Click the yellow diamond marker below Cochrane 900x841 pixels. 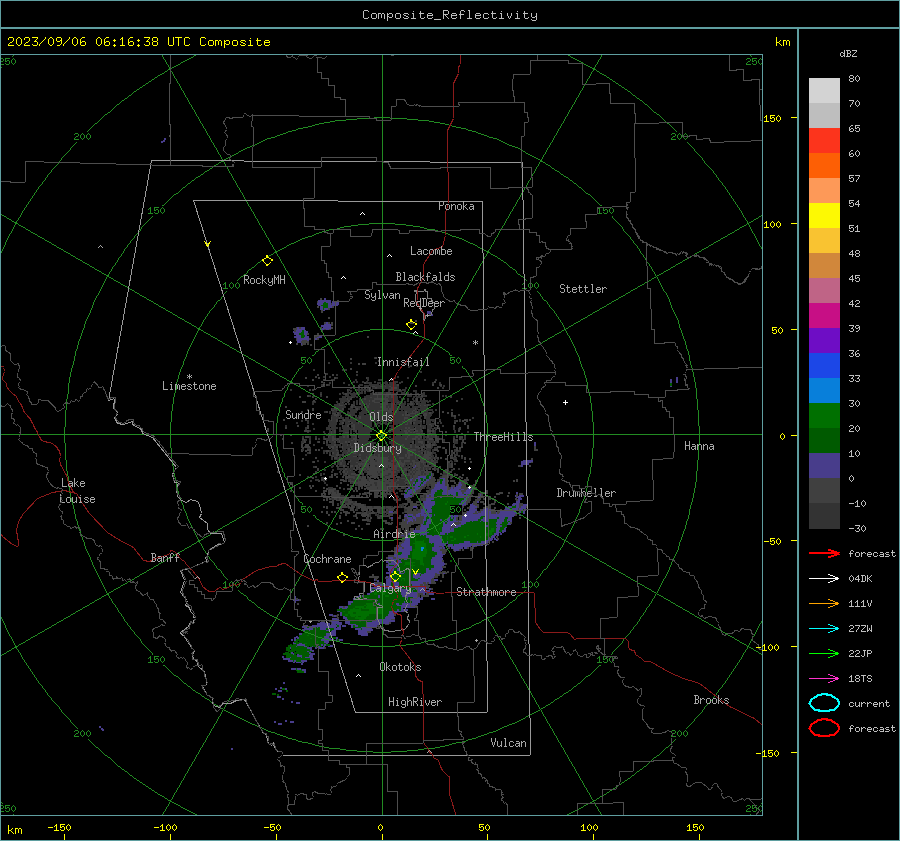click(x=342, y=578)
